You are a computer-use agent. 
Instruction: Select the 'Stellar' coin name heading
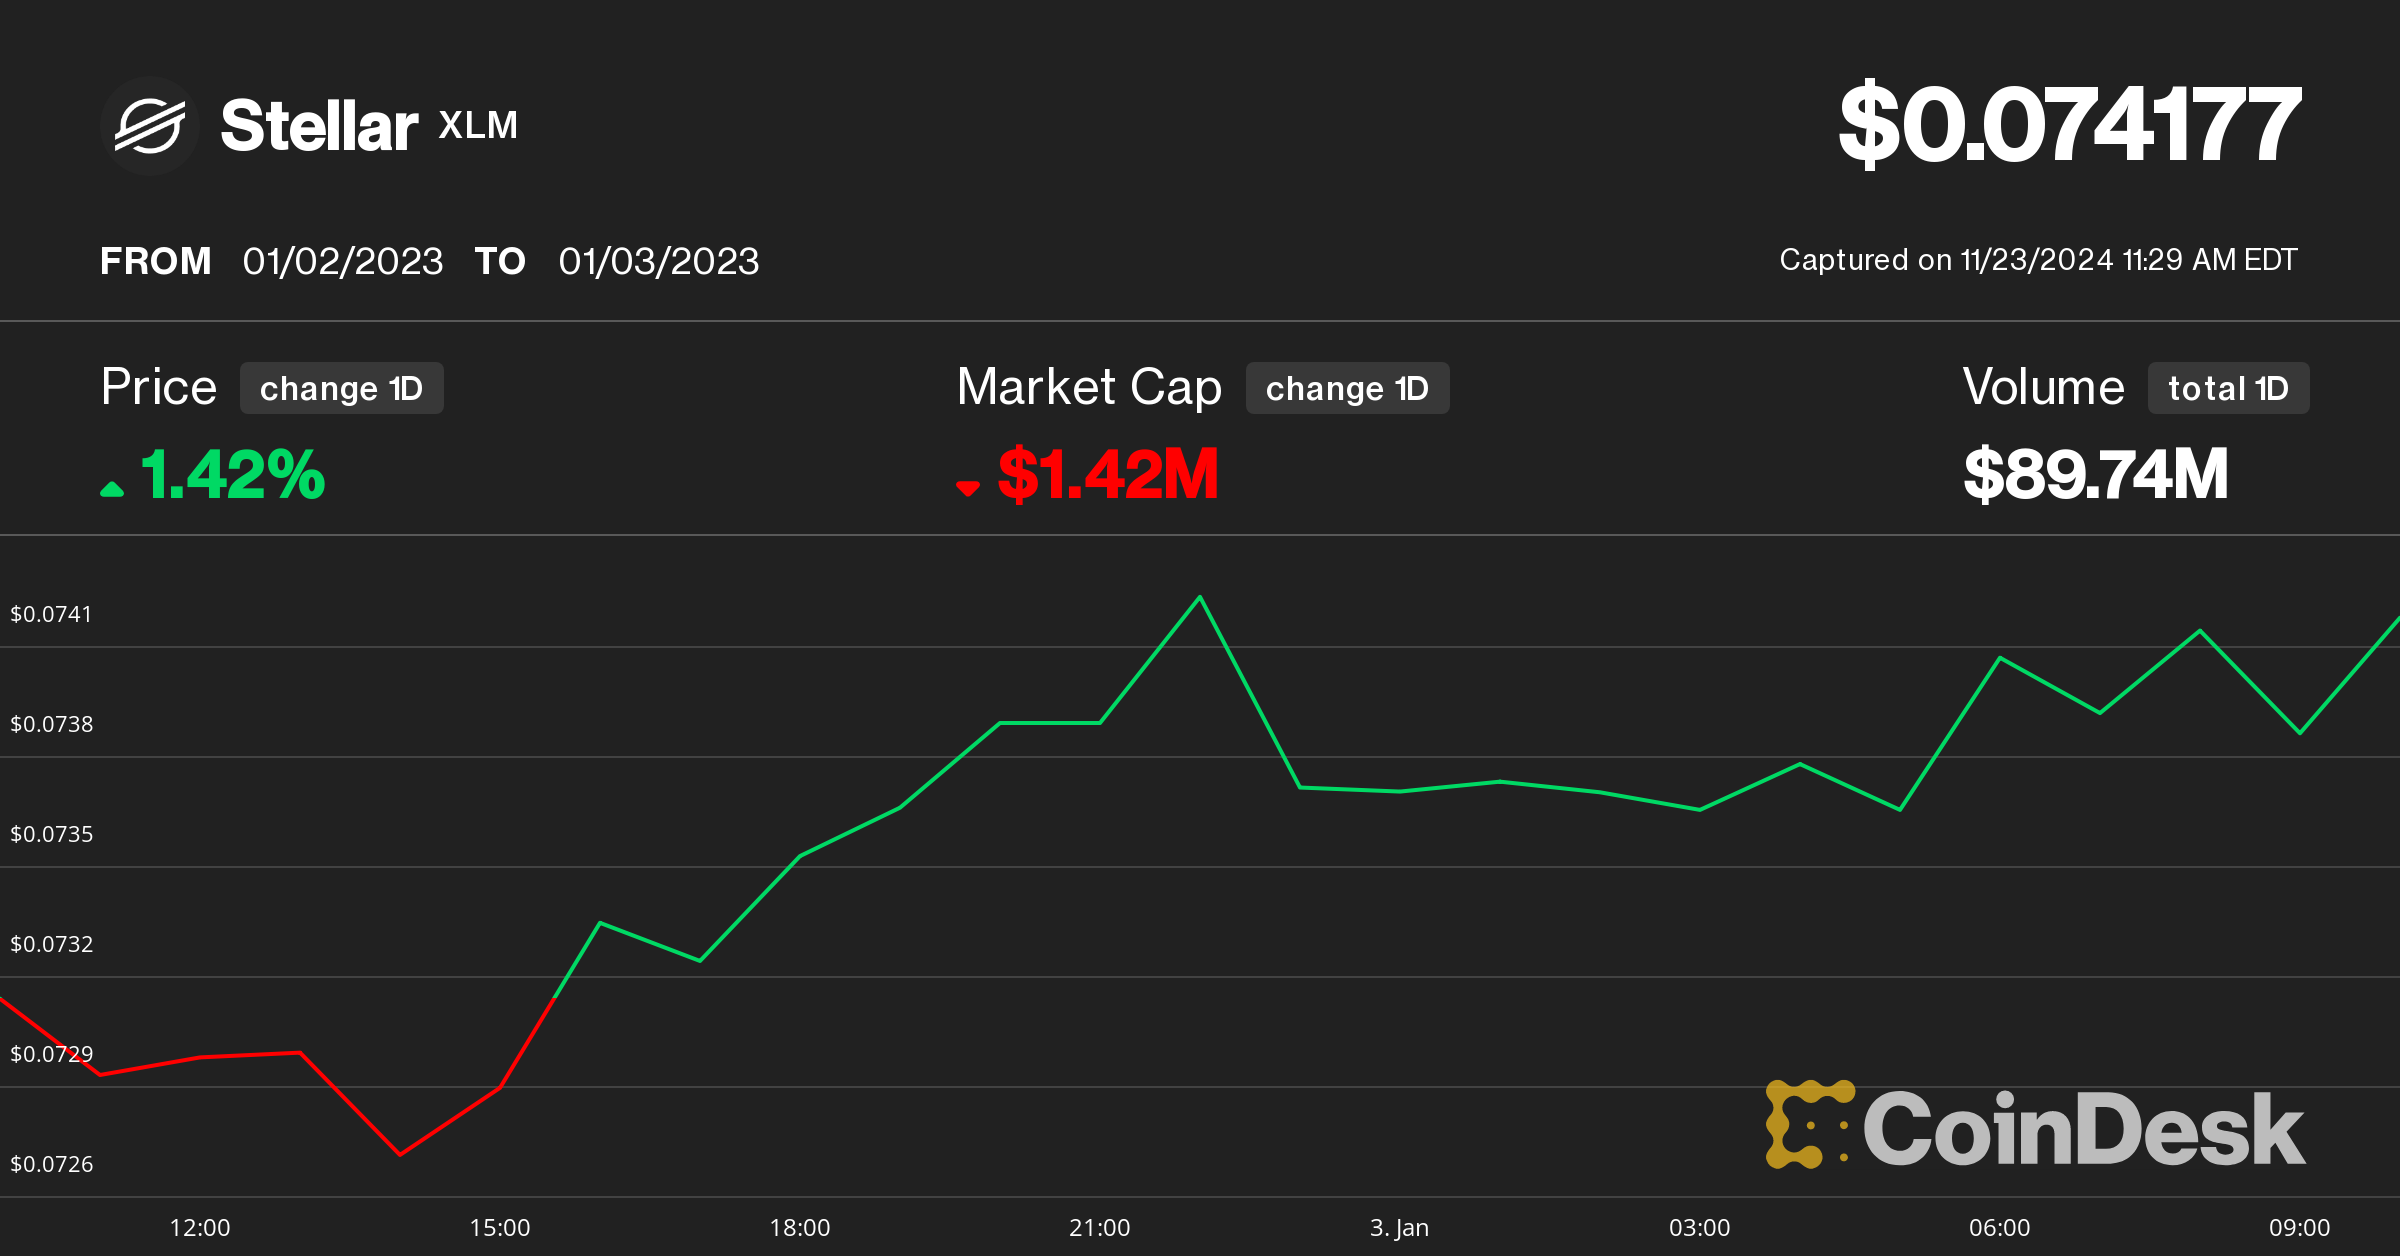[319, 126]
